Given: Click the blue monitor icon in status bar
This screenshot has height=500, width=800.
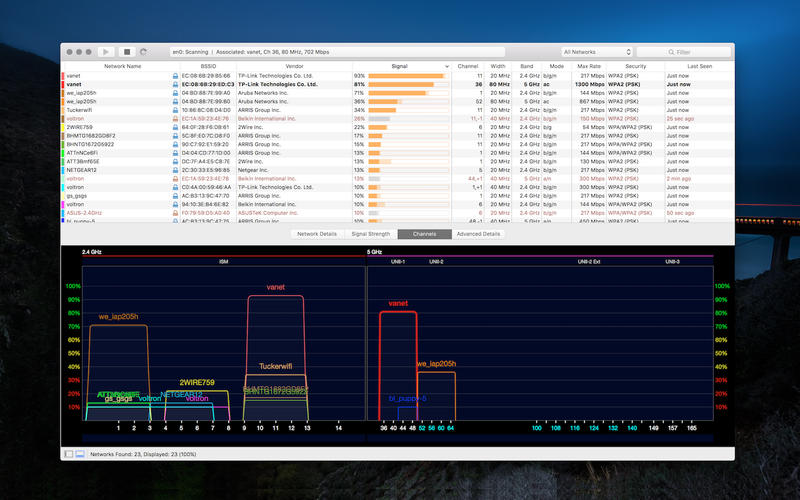Looking at the screenshot, I should 80,454.
